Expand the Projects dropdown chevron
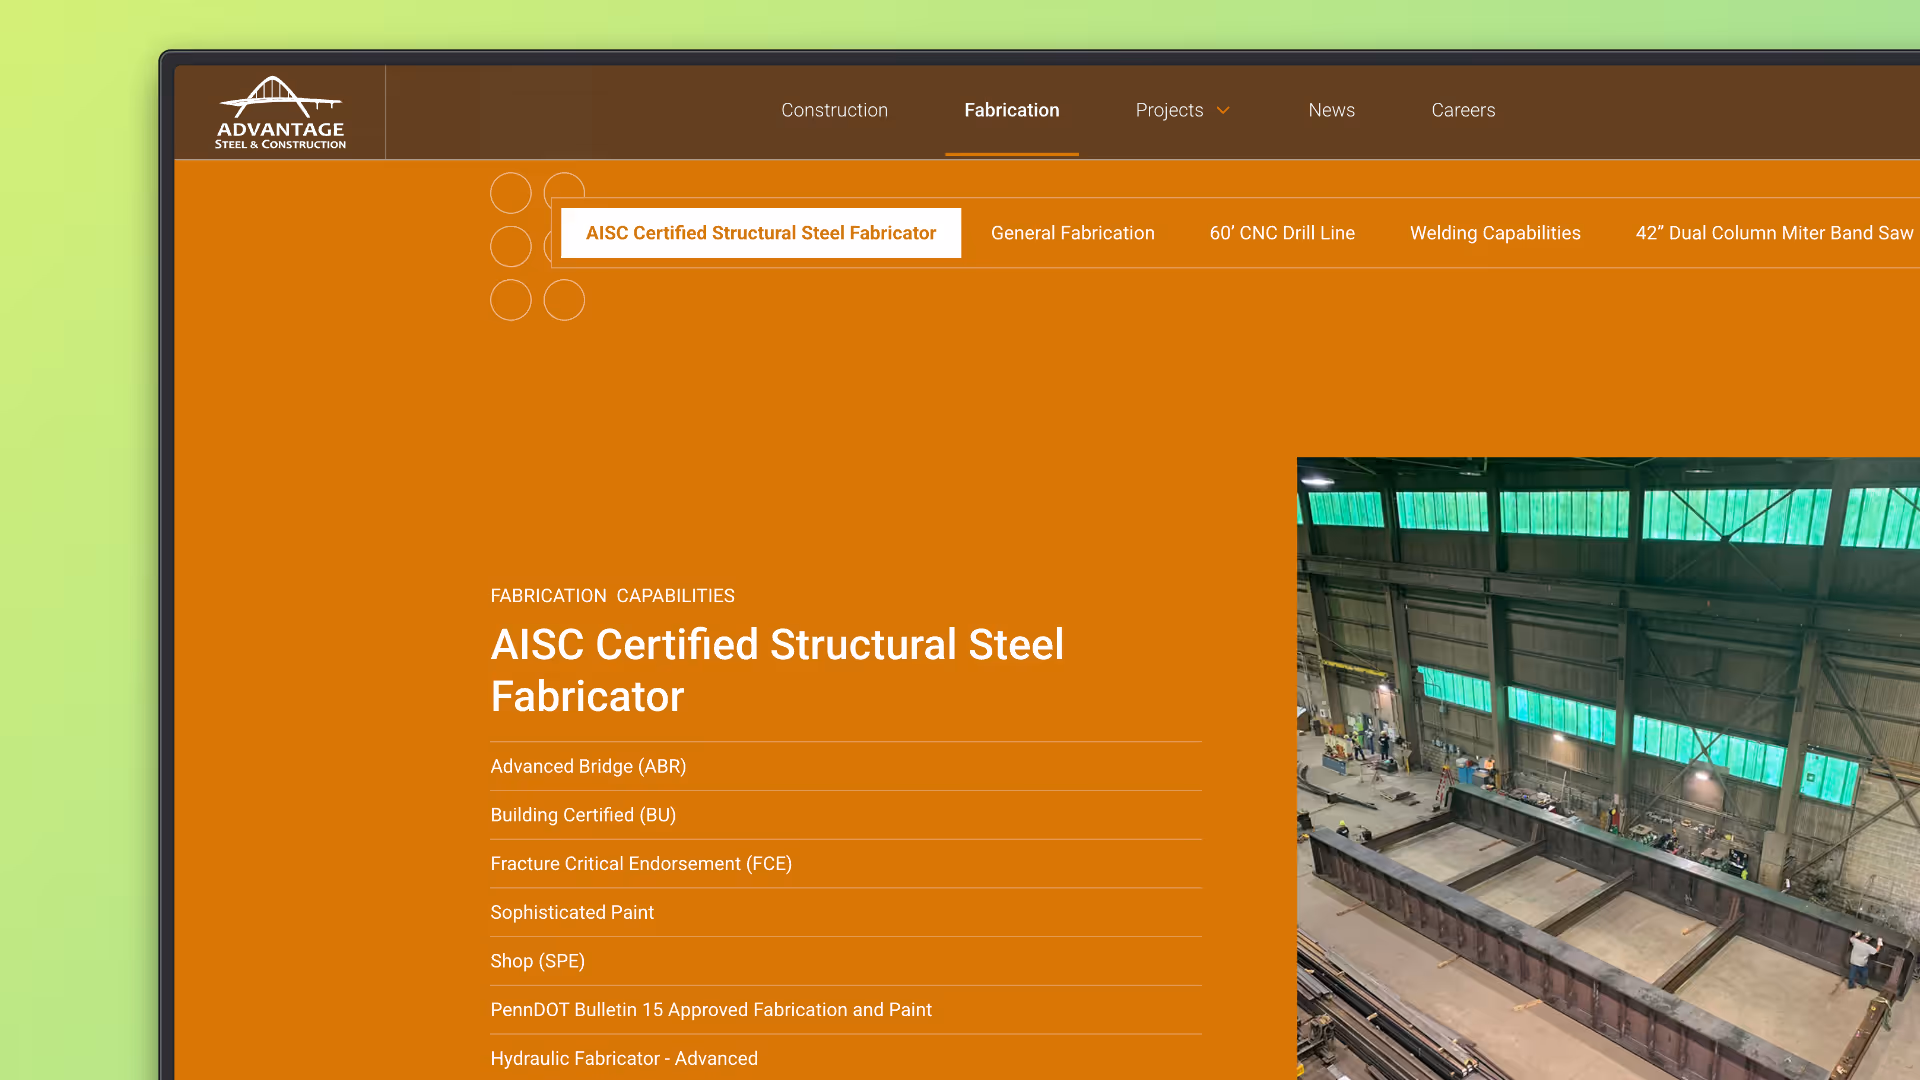 tap(1223, 111)
